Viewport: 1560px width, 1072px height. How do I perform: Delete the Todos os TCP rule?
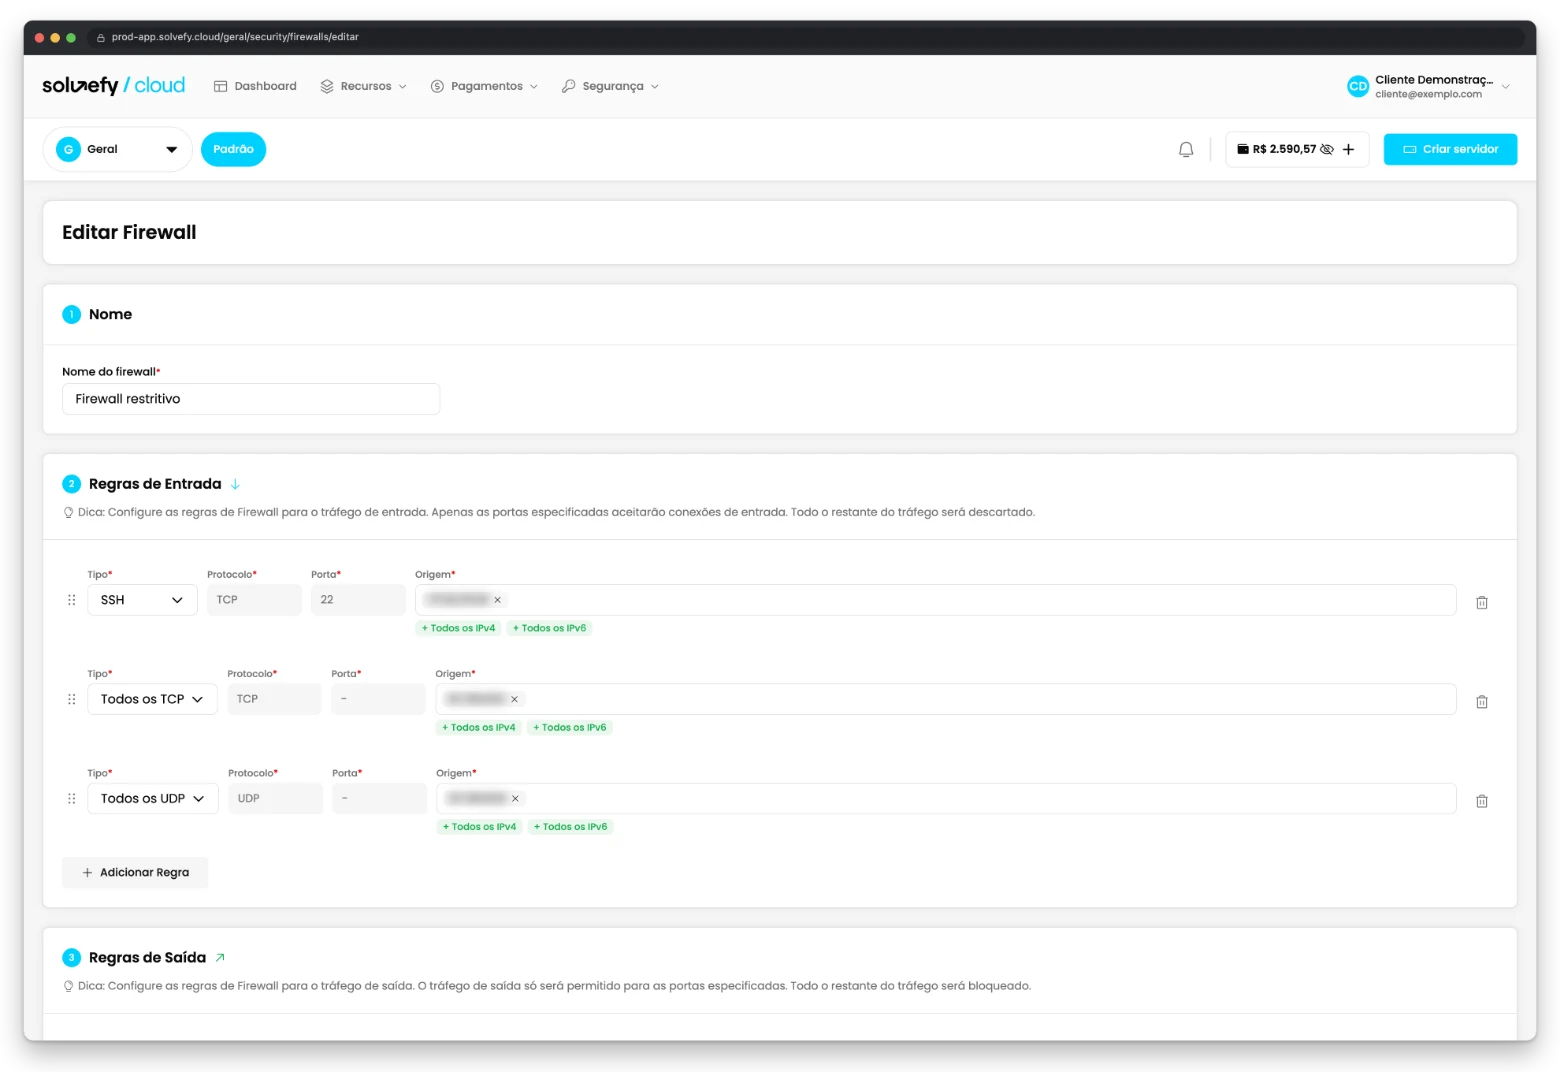(x=1482, y=701)
